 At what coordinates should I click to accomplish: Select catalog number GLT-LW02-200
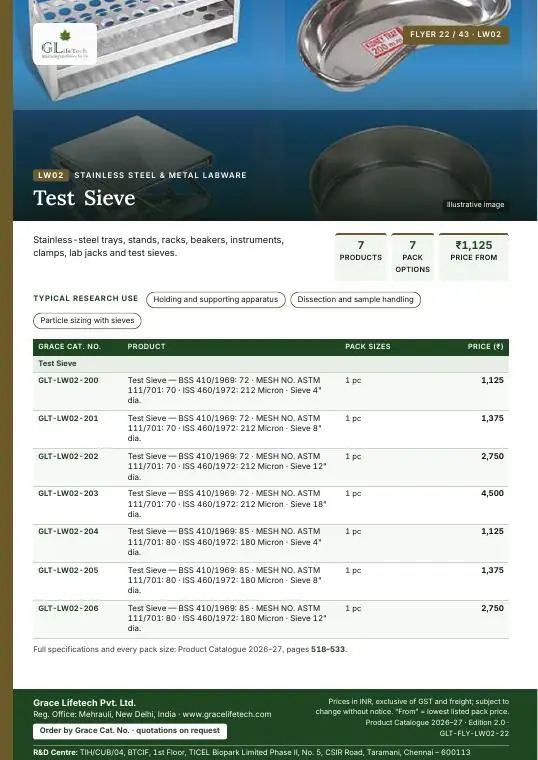[68, 380]
